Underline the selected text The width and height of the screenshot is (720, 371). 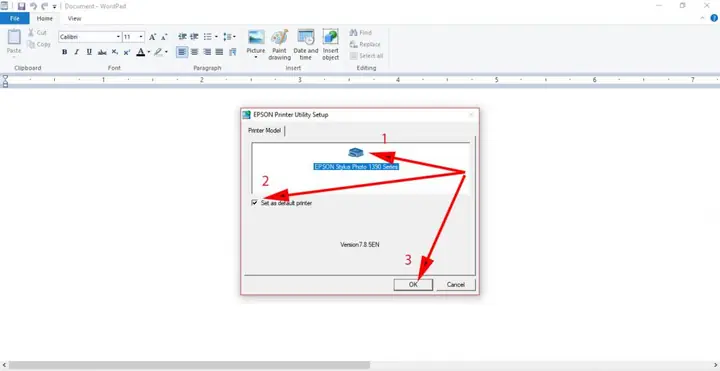point(89,52)
